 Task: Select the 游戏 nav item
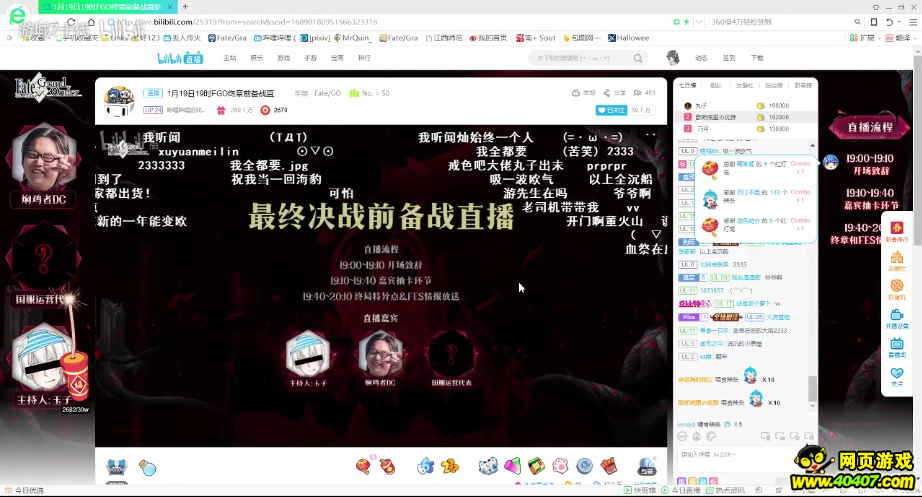[x=283, y=58]
